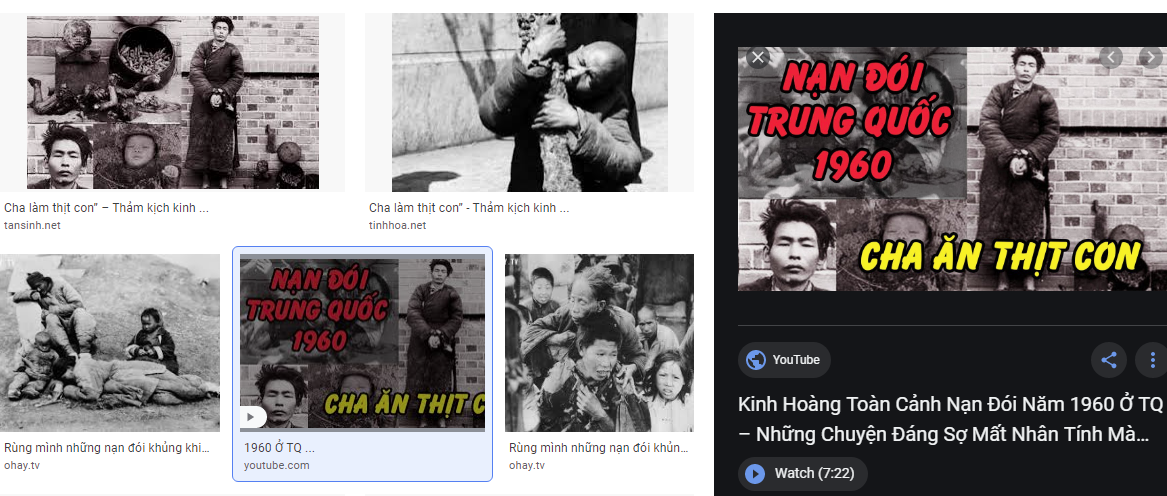1167x496 pixels.
Task: Open the three-dot more options menu
Action: click(x=1153, y=360)
